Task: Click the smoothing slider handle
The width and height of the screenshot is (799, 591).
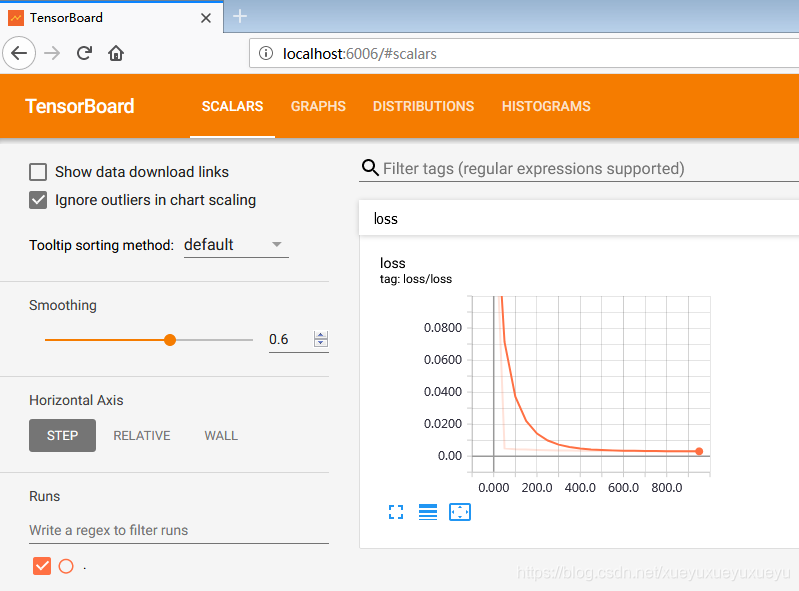Action: point(170,340)
